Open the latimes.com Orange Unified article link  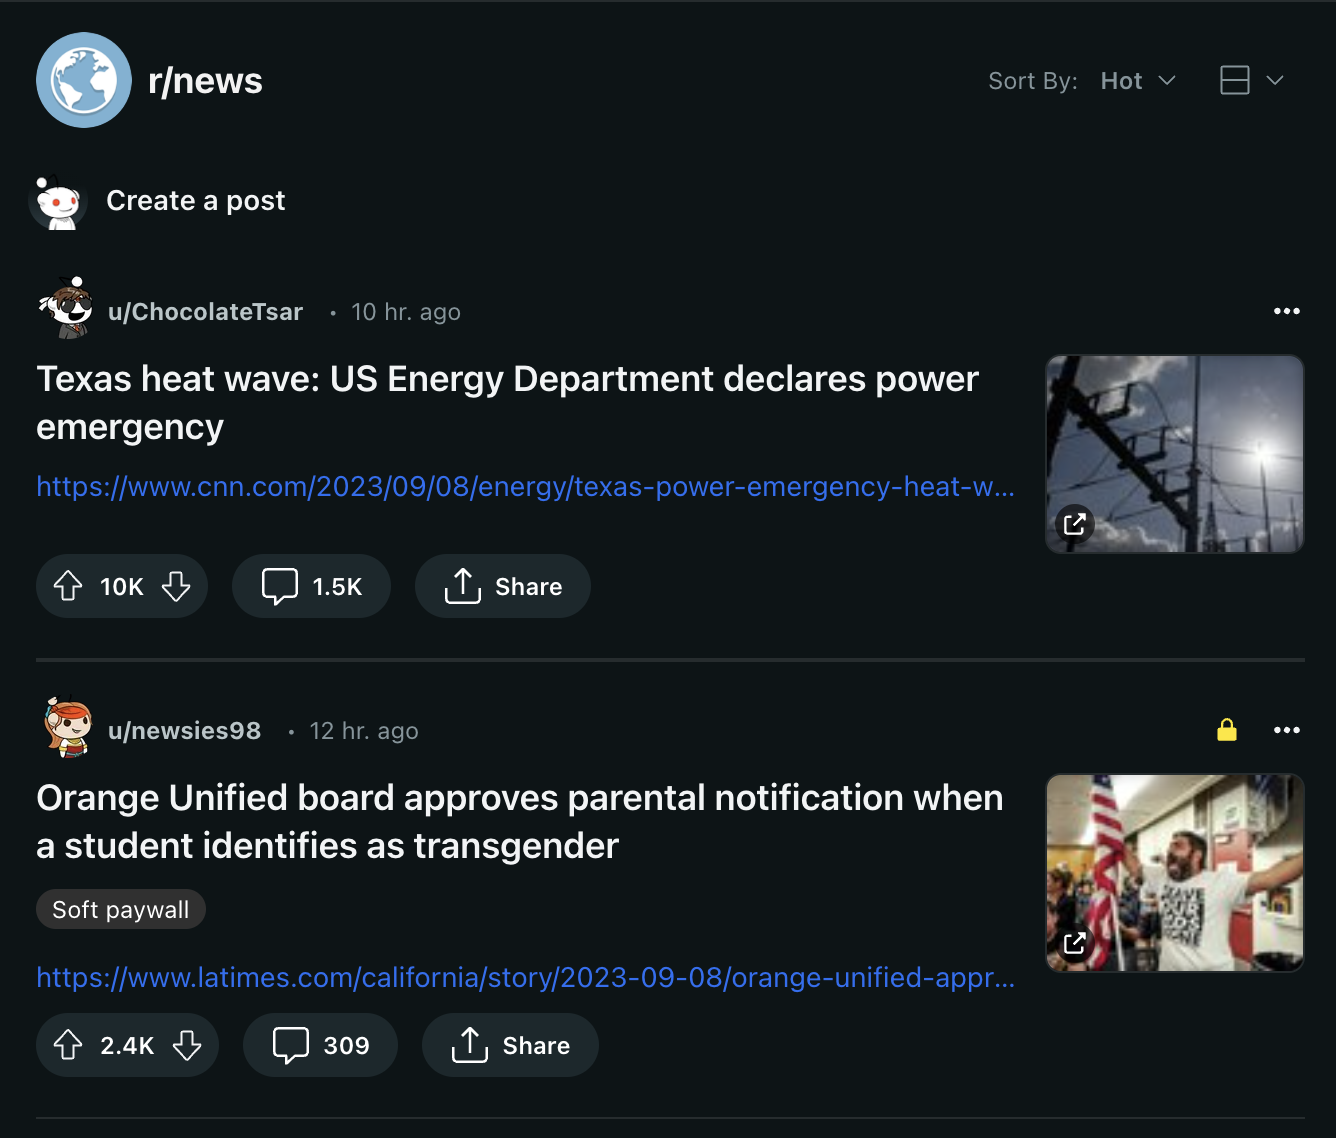(526, 977)
